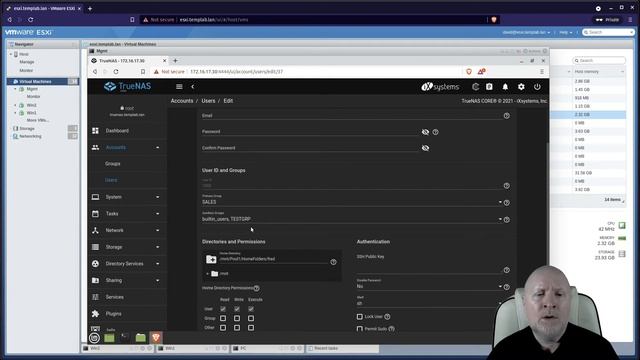Check the Lock User checkbox
Viewport: 640px width, 360px height.
click(360, 317)
